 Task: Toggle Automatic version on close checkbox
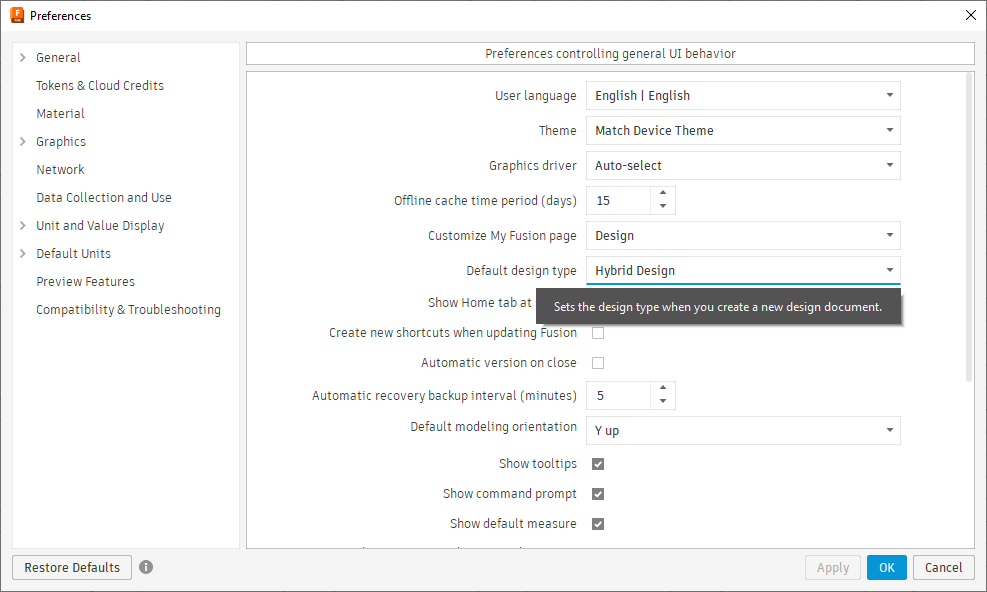point(598,363)
